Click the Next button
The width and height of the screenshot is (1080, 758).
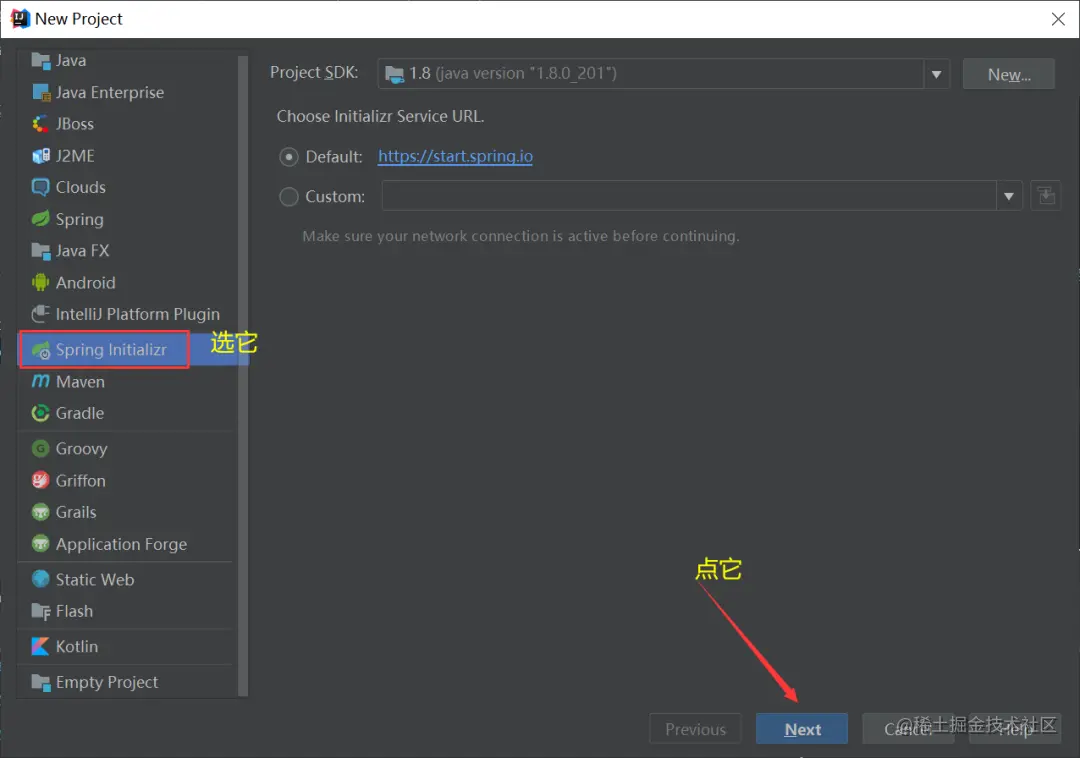802,729
